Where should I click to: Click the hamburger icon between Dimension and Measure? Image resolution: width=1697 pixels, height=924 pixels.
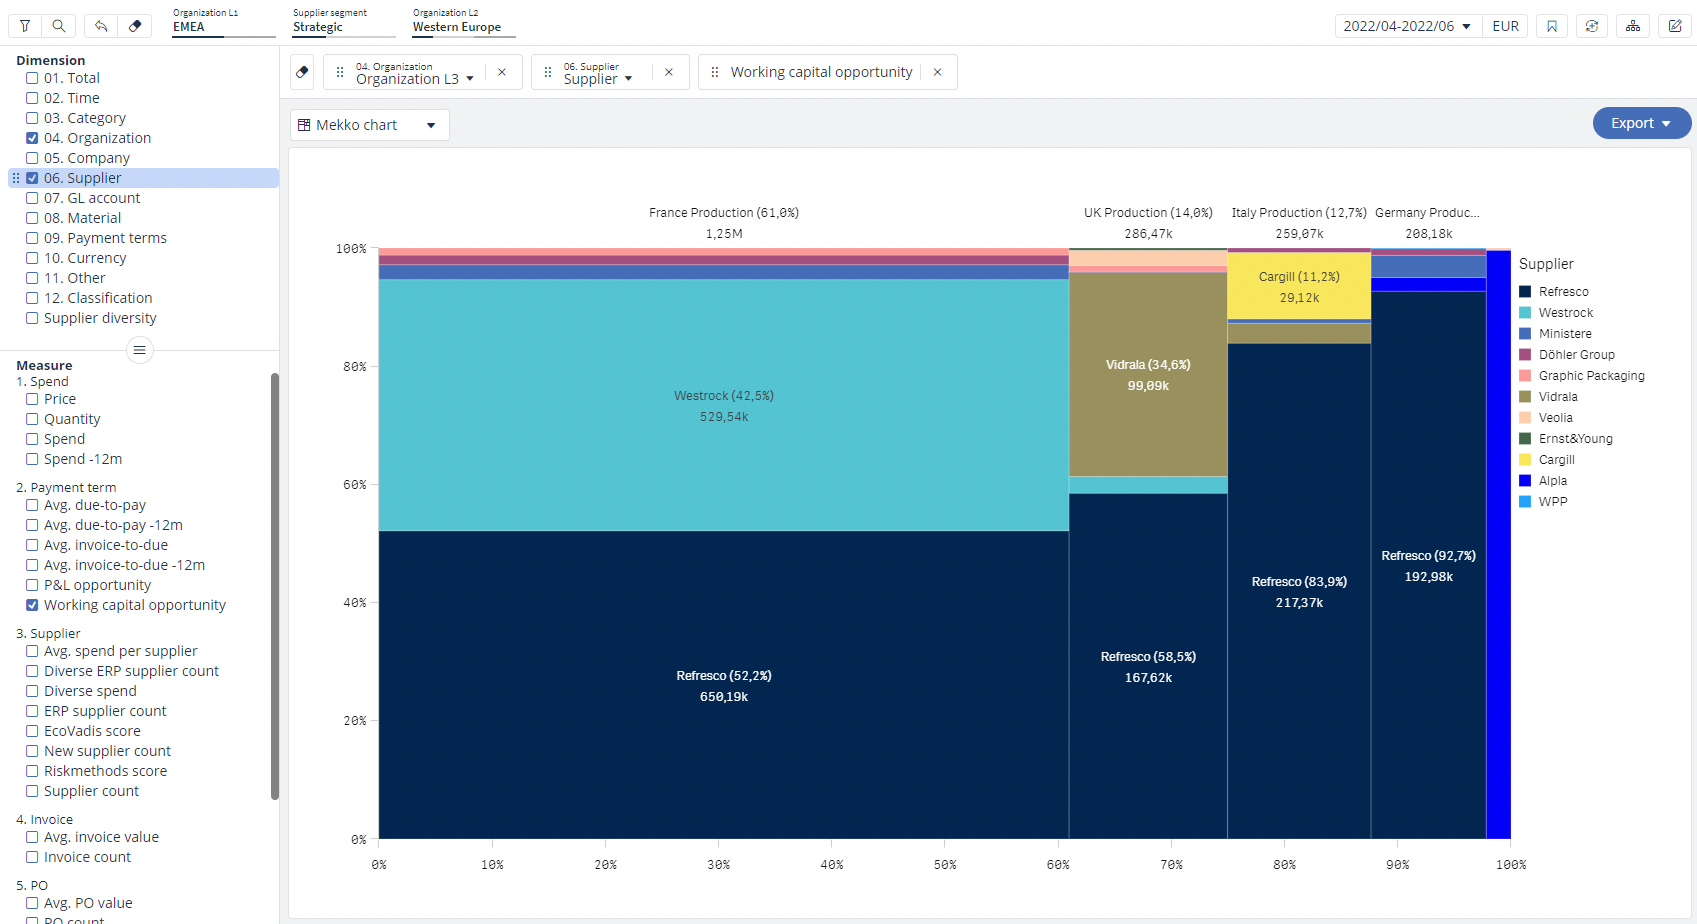140,350
